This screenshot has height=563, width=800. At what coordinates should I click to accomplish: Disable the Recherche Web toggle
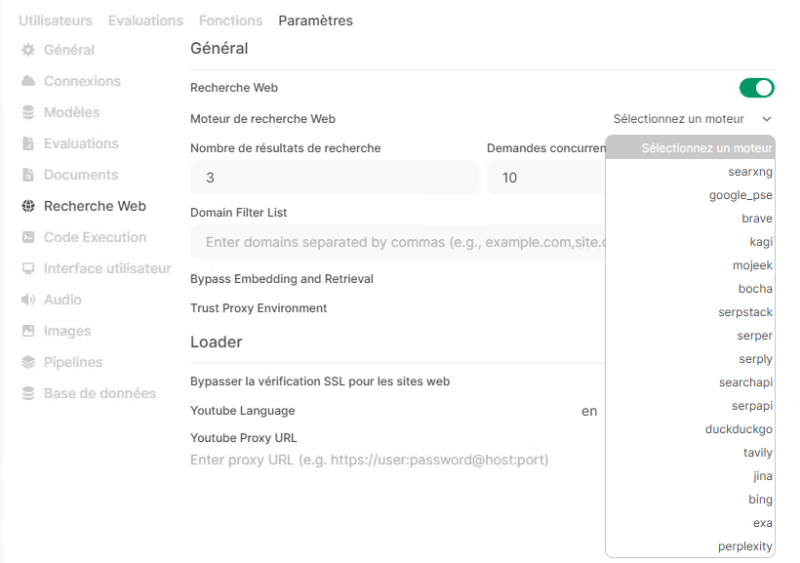pyautogui.click(x=756, y=88)
